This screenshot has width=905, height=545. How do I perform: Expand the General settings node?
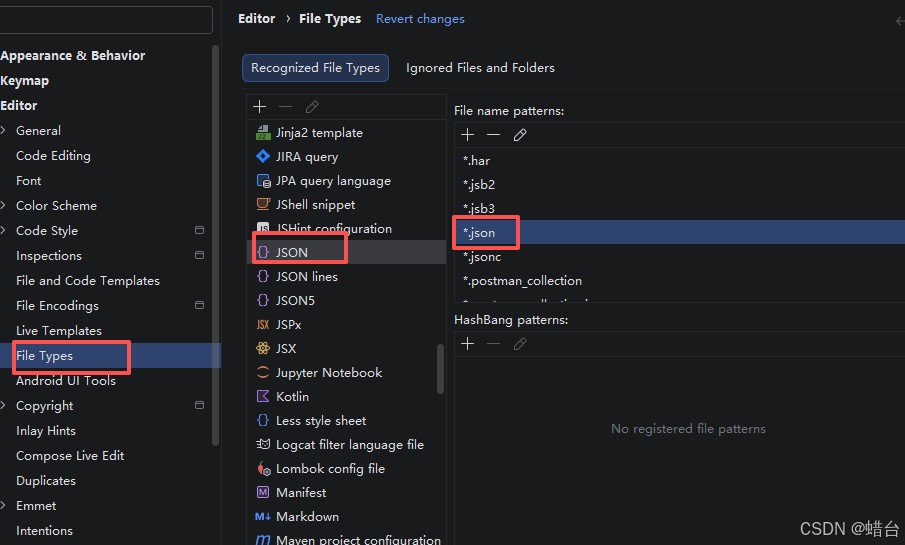3,130
